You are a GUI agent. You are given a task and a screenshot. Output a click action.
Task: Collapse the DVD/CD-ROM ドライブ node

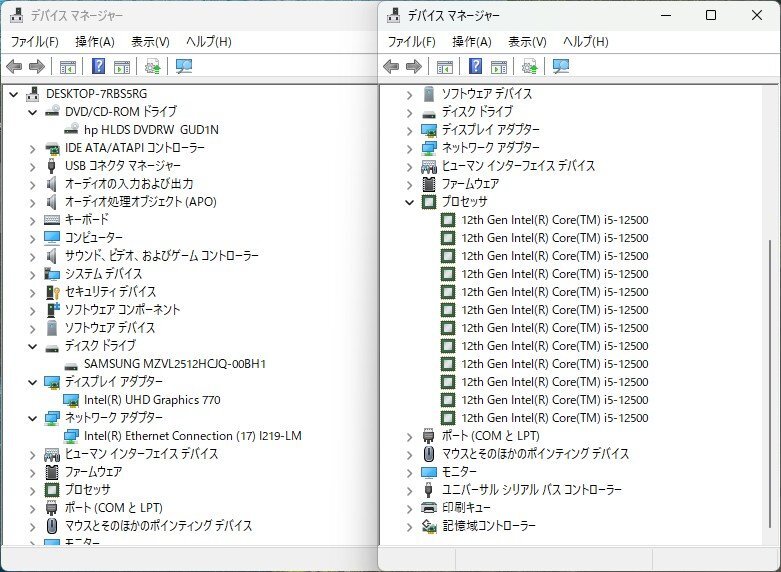(32, 112)
